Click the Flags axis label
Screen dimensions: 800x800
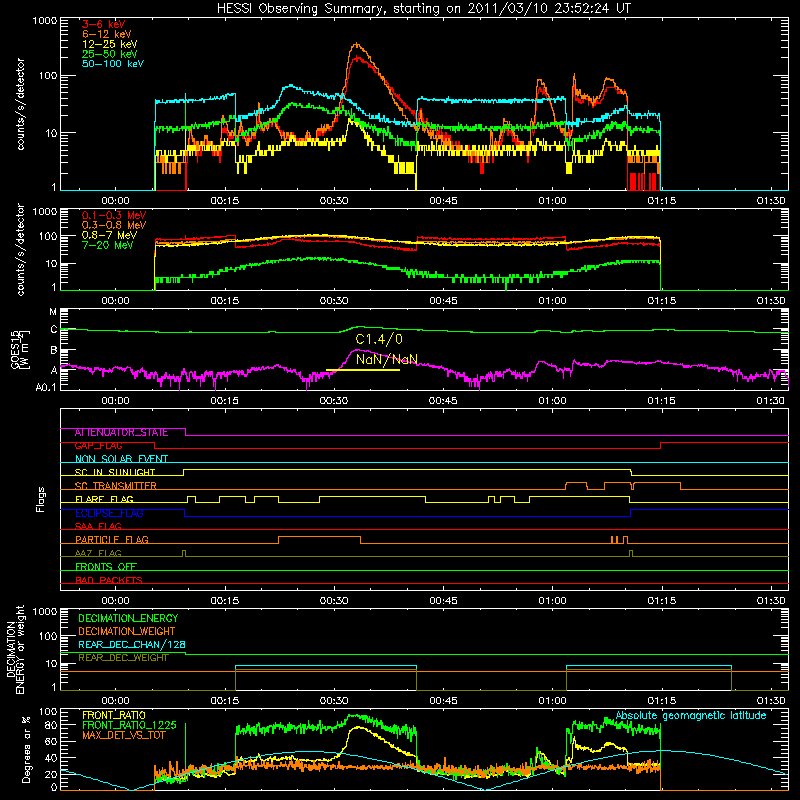pyautogui.click(x=41, y=499)
